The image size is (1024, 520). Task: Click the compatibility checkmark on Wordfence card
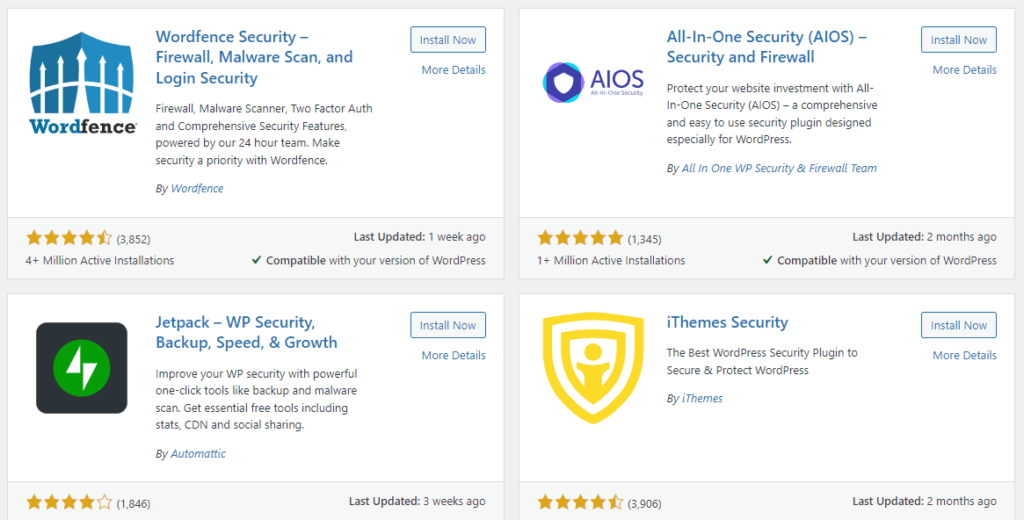pyautogui.click(x=257, y=261)
